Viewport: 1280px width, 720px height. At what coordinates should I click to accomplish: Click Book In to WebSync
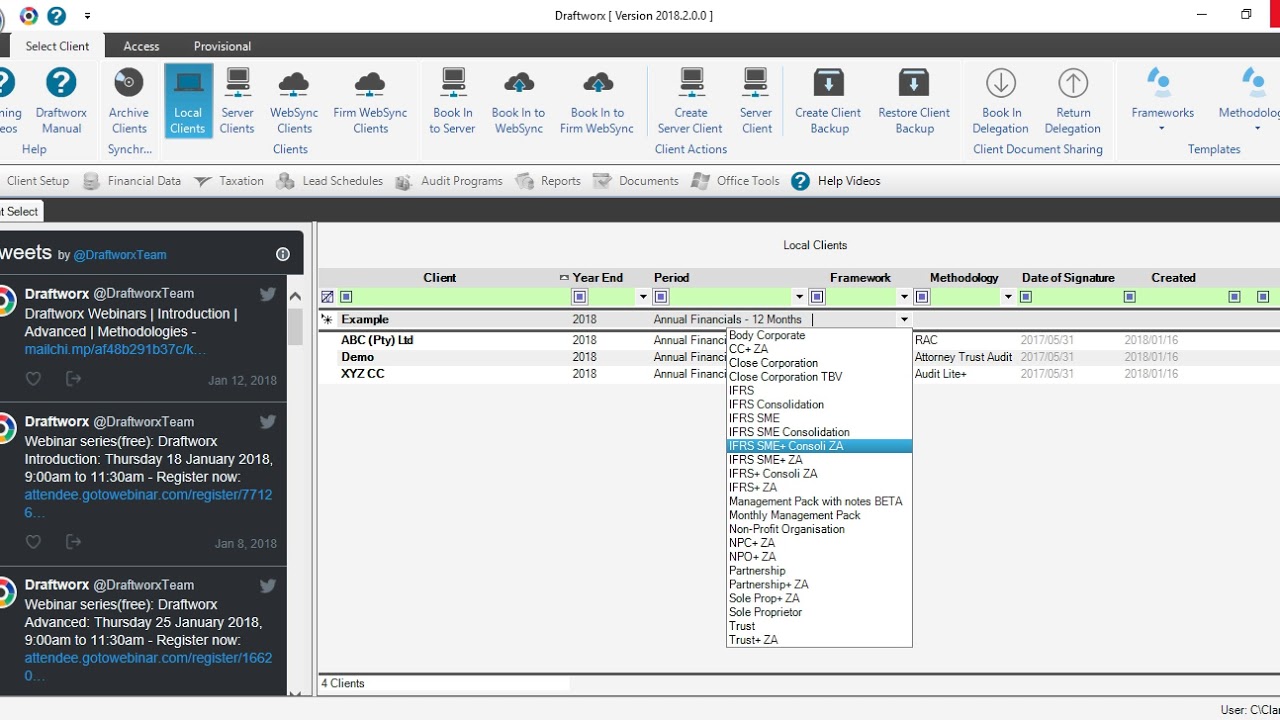(518, 100)
